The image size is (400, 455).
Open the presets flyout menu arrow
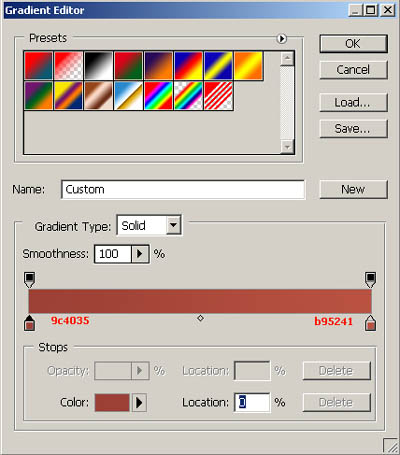click(282, 39)
